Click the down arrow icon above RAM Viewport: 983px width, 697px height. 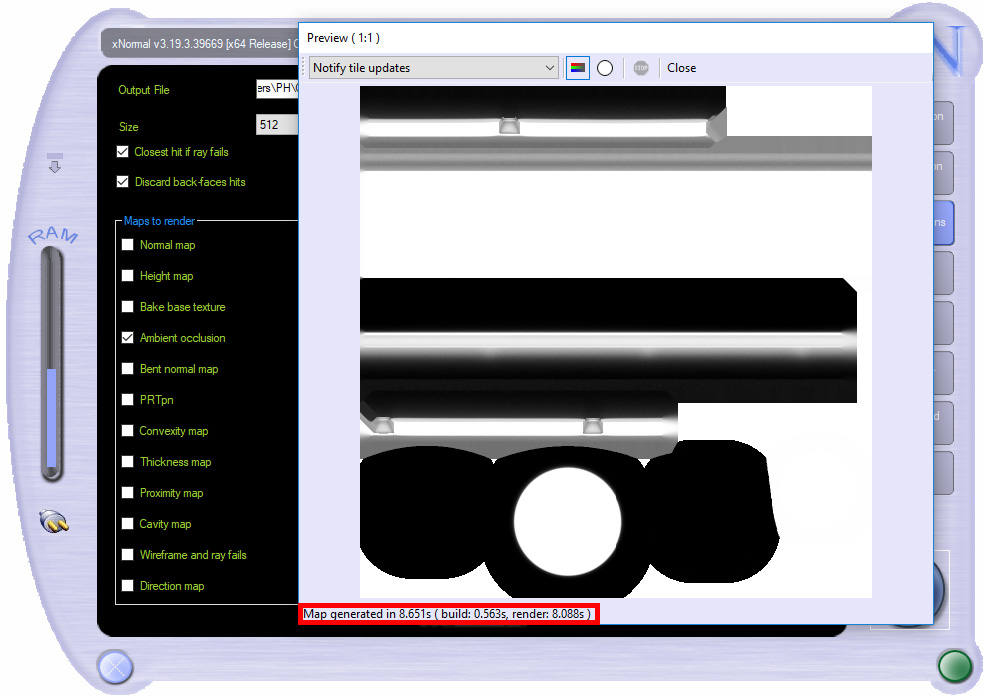[x=54, y=164]
